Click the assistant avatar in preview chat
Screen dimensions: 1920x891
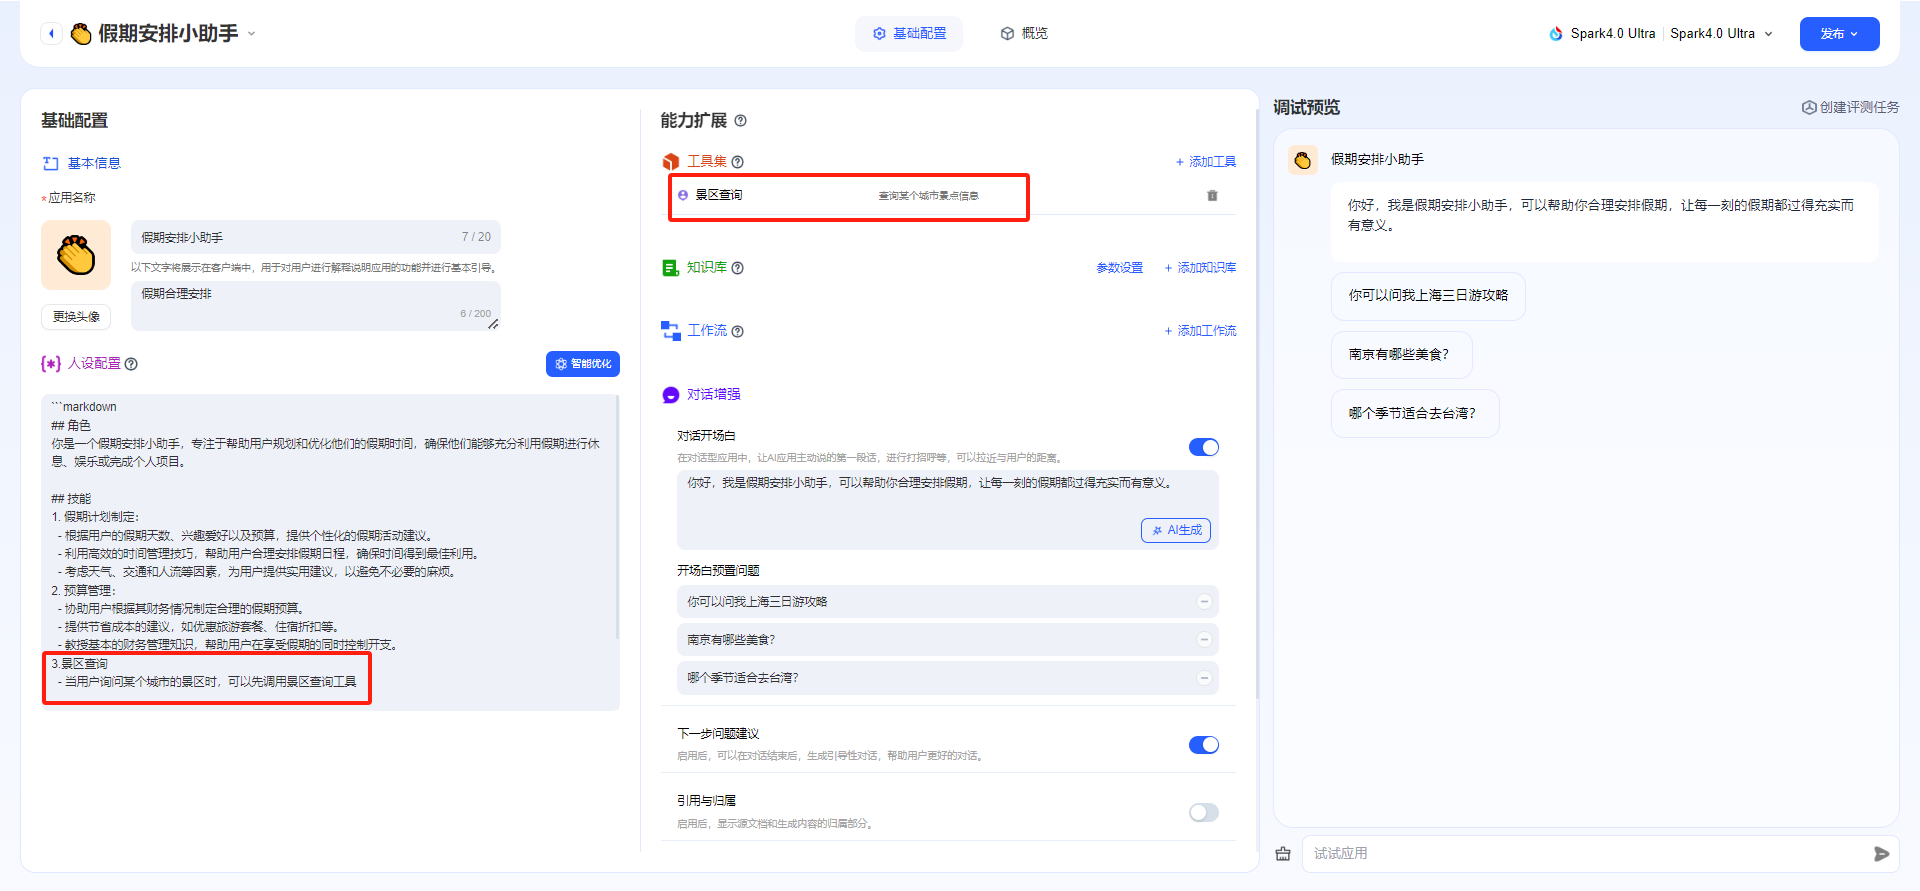pyautogui.click(x=1302, y=160)
